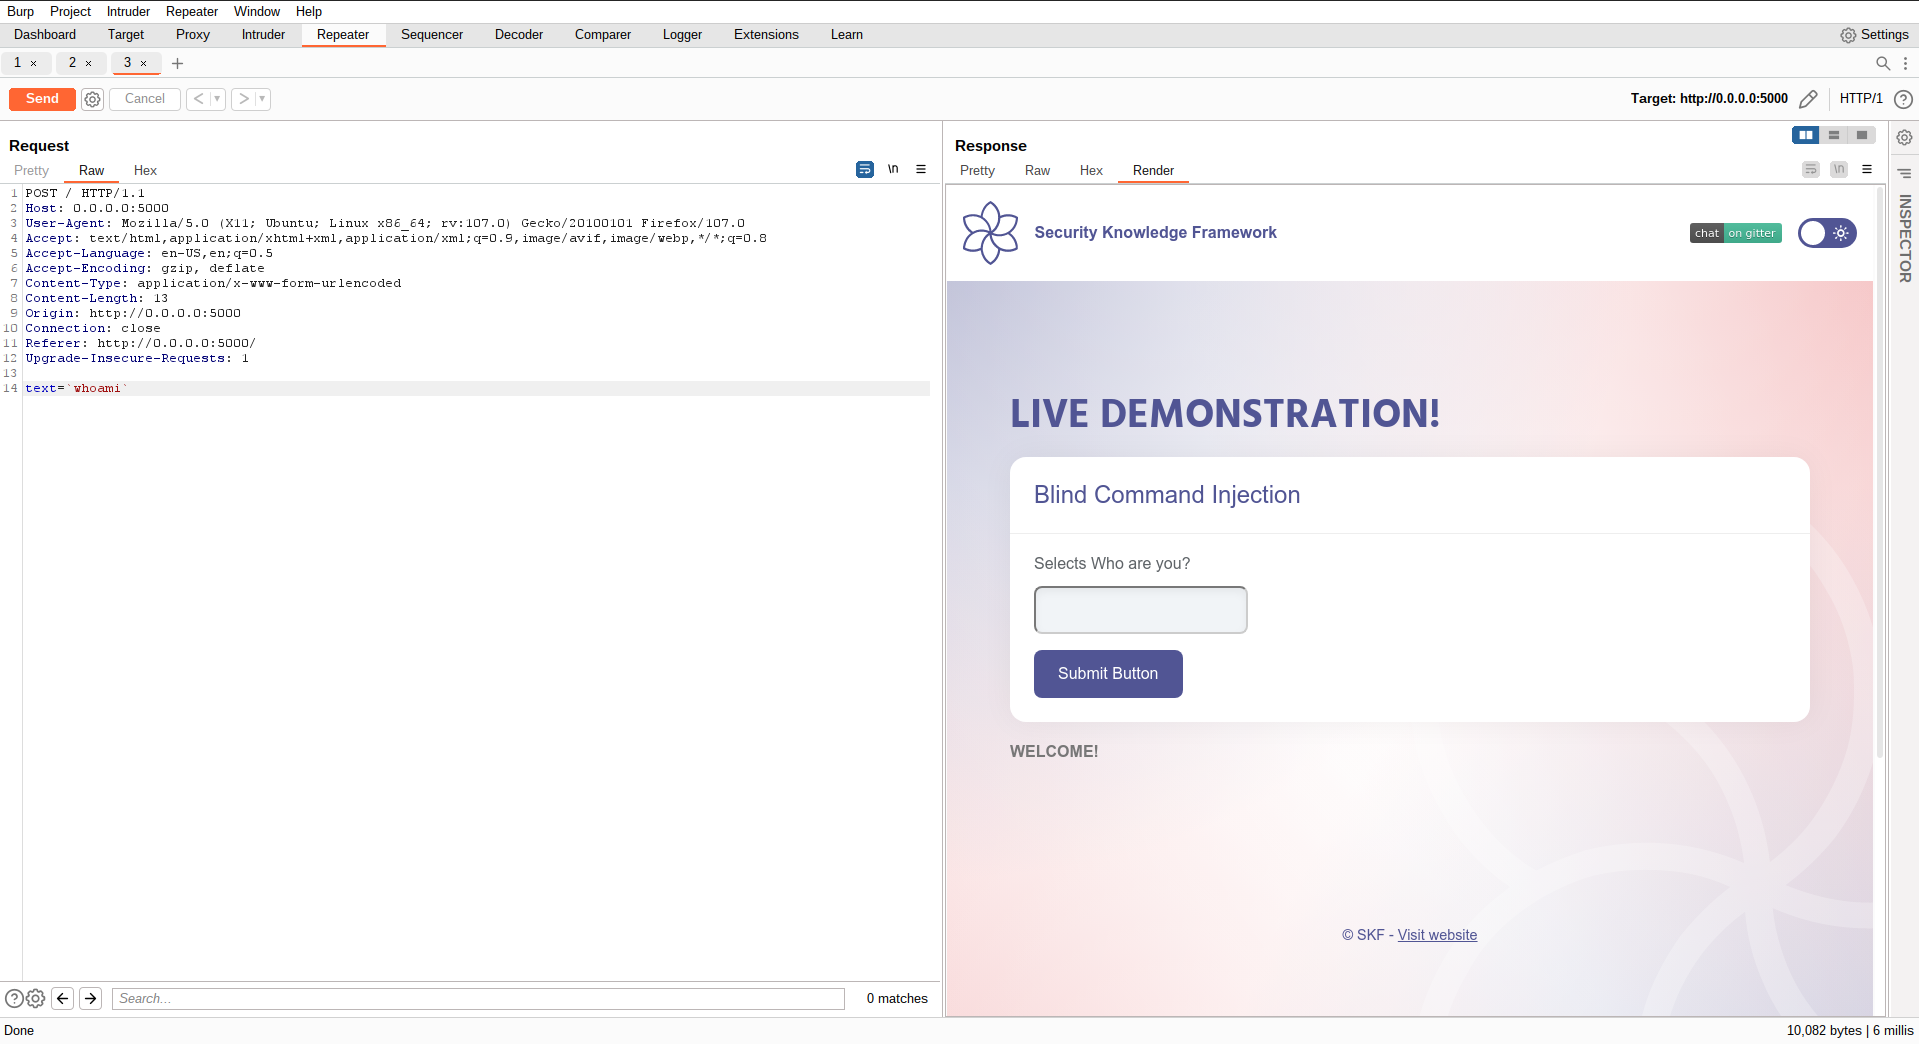This screenshot has height=1044, width=1919.
Task: Switch to the Logger tool tab
Action: (x=682, y=35)
